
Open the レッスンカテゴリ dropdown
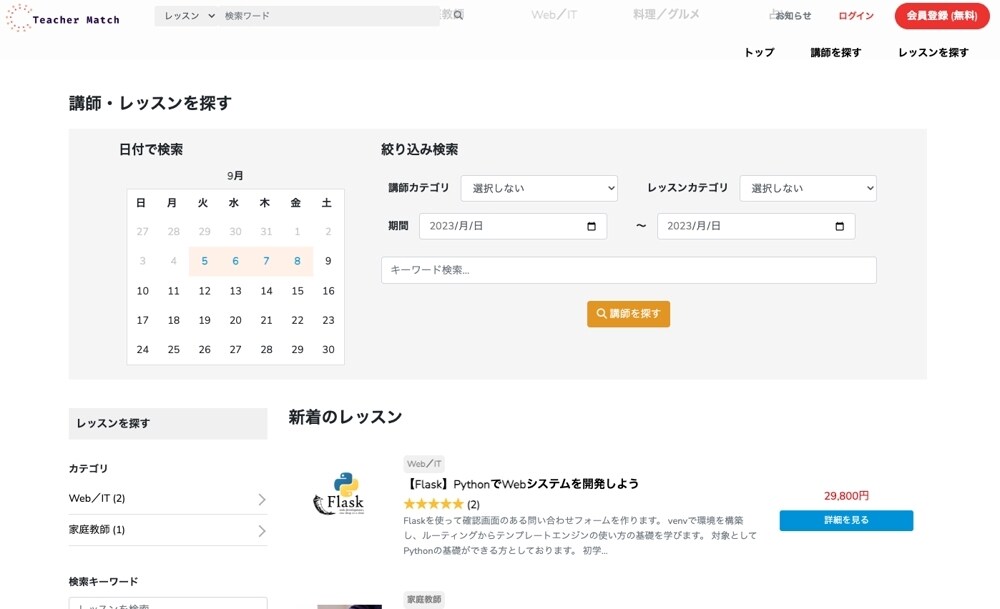[807, 188]
